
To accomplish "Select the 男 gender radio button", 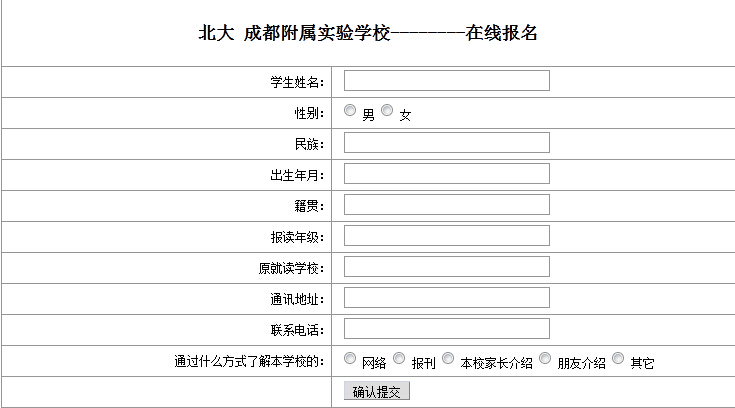I will (x=350, y=111).
